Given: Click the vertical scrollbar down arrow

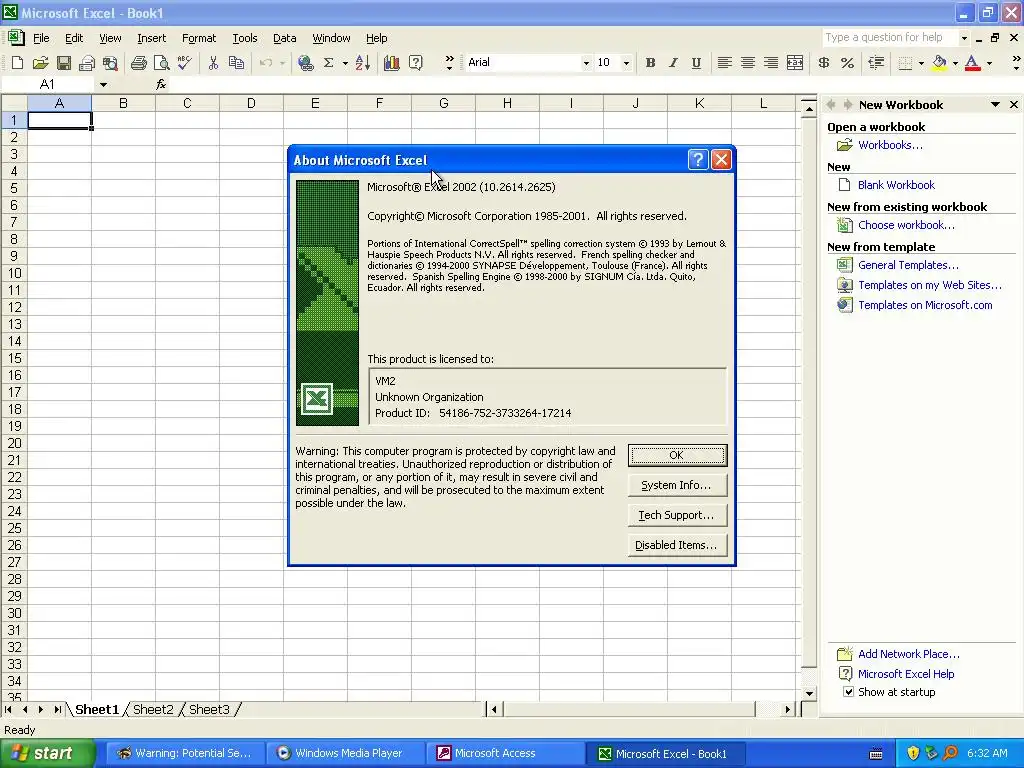Looking at the screenshot, I should coord(809,694).
